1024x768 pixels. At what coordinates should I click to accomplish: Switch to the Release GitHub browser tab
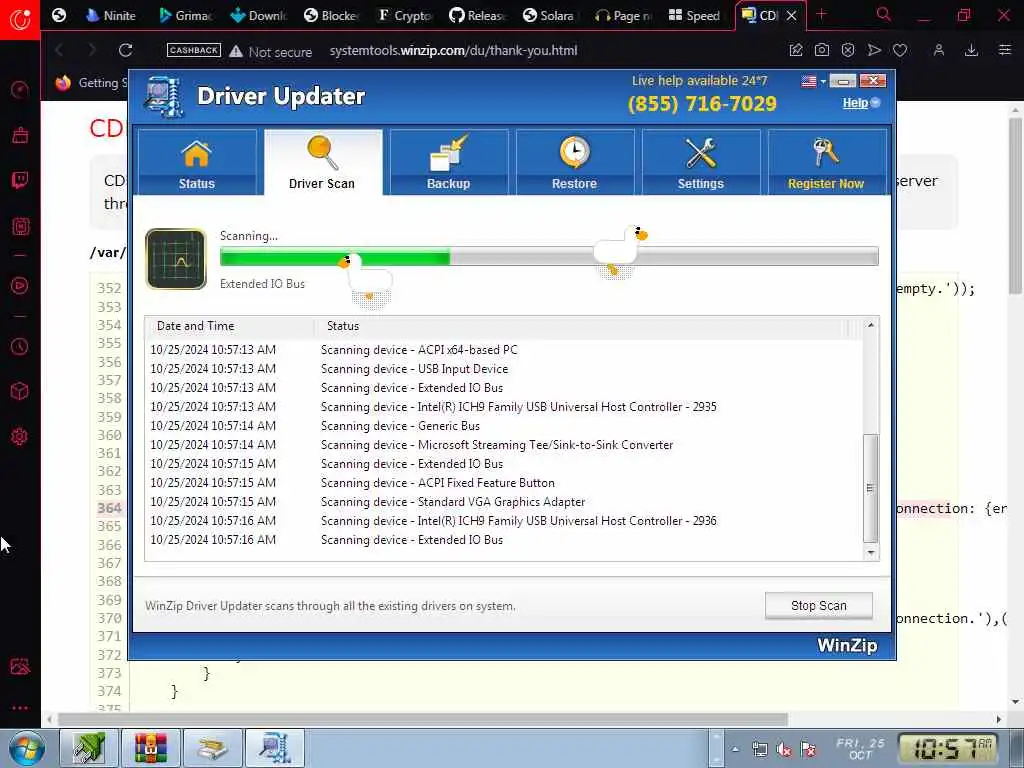coord(478,15)
